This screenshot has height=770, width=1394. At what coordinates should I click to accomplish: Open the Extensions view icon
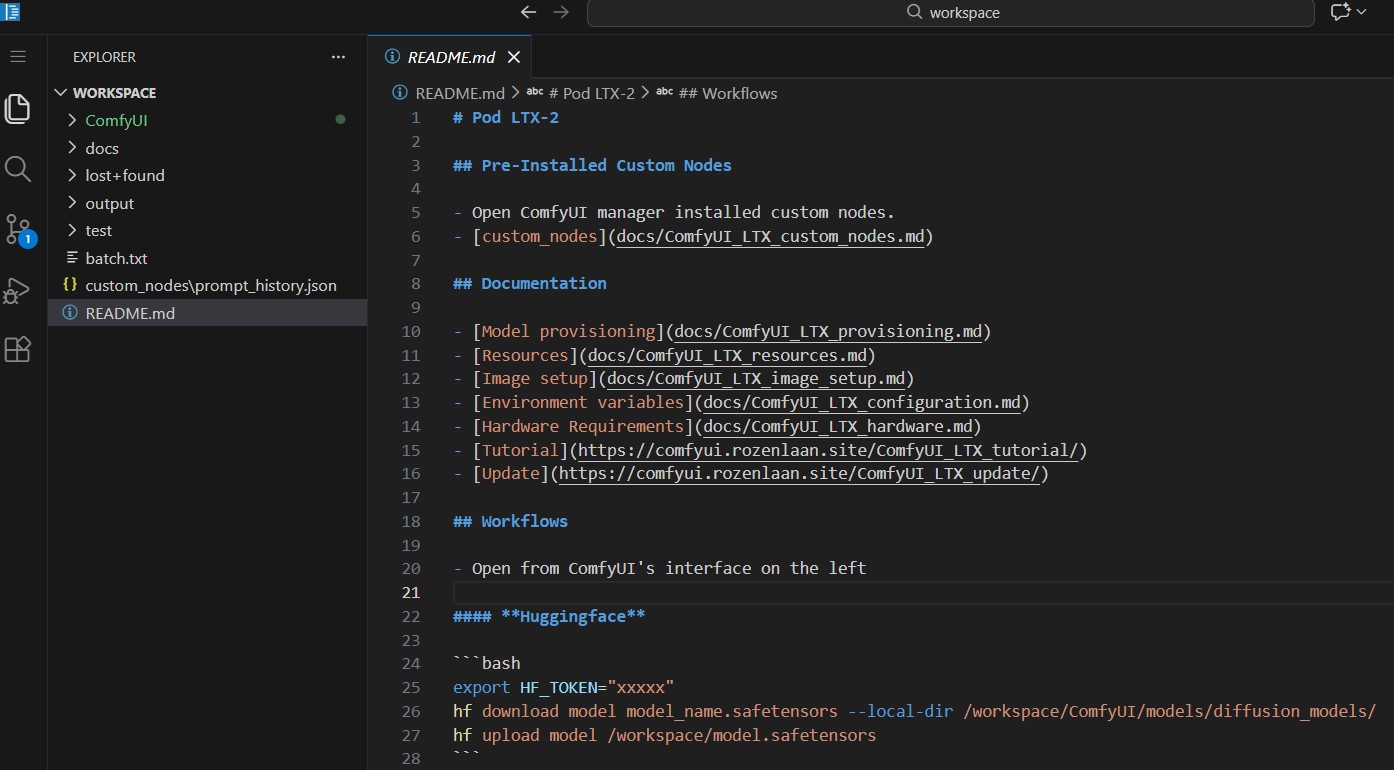pyautogui.click(x=17, y=349)
